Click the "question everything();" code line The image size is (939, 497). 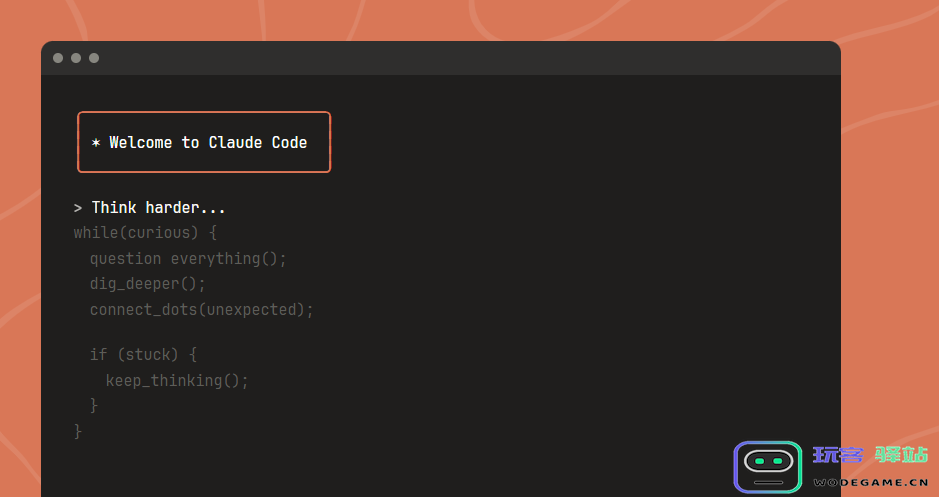click(x=188, y=259)
